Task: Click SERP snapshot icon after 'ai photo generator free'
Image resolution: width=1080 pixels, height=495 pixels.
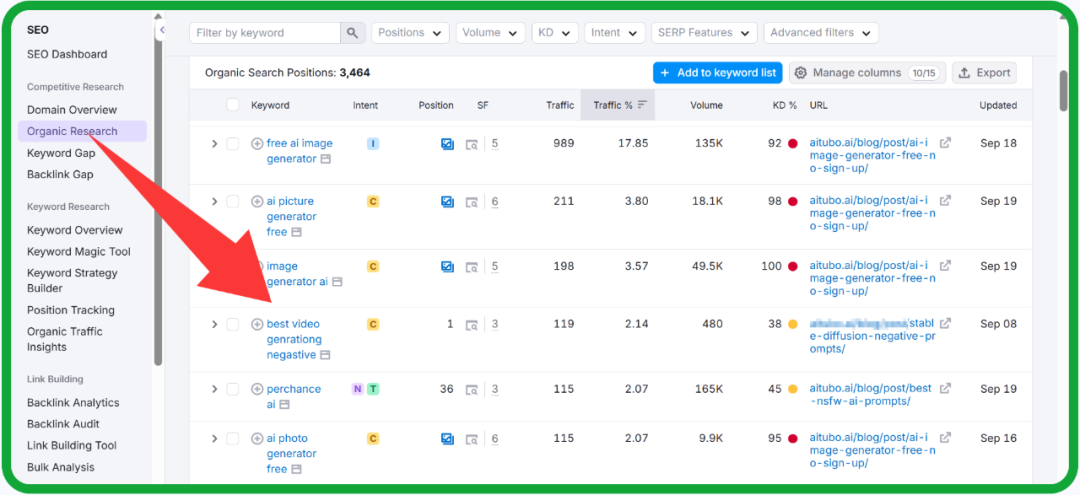Action: click(x=297, y=469)
